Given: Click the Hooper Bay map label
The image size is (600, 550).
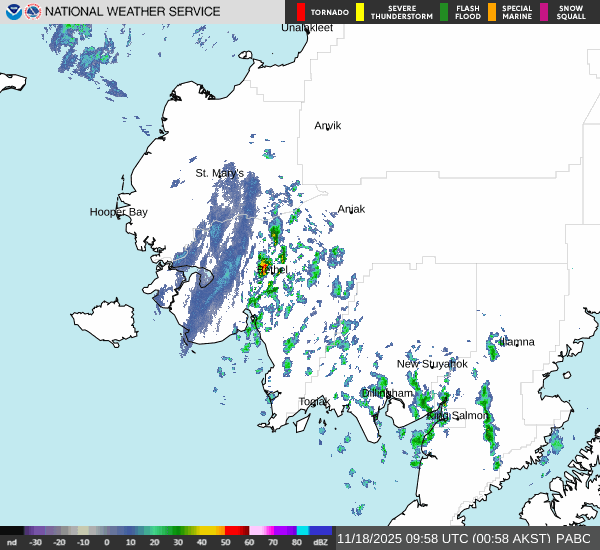Looking at the screenshot, I should 118,212.
